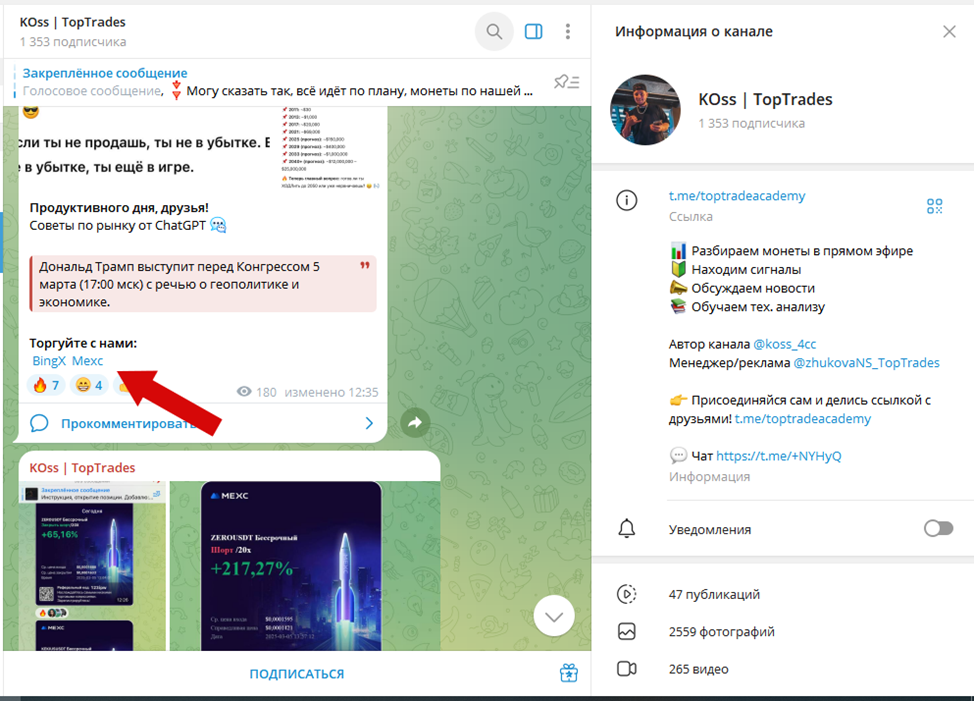Open manager @zhukovaNS_TopTrades profile
The height and width of the screenshot is (701, 974).
867,363
